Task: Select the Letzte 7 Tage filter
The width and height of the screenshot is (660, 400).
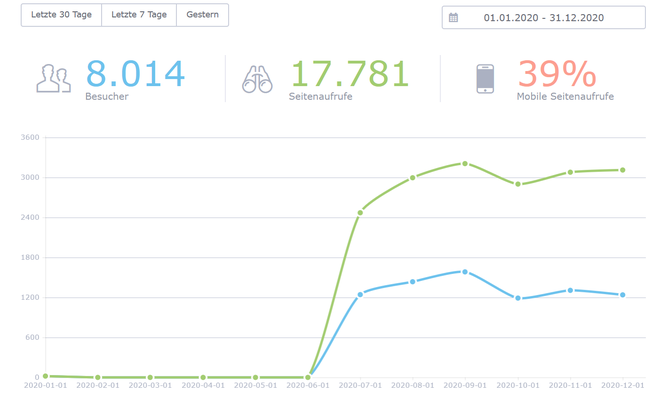Action: (139, 15)
